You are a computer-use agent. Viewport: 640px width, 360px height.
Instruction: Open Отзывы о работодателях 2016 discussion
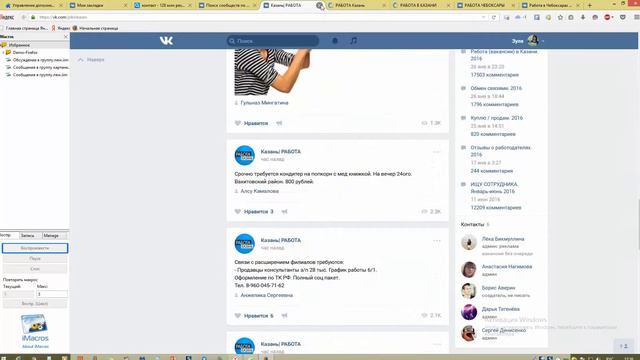500,151
